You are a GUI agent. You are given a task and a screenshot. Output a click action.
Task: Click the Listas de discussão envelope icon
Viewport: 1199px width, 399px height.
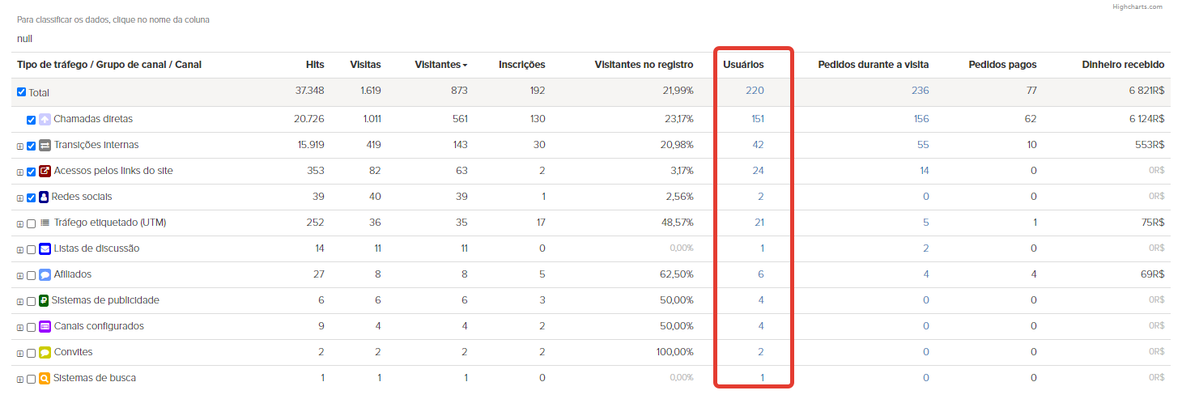pos(45,248)
